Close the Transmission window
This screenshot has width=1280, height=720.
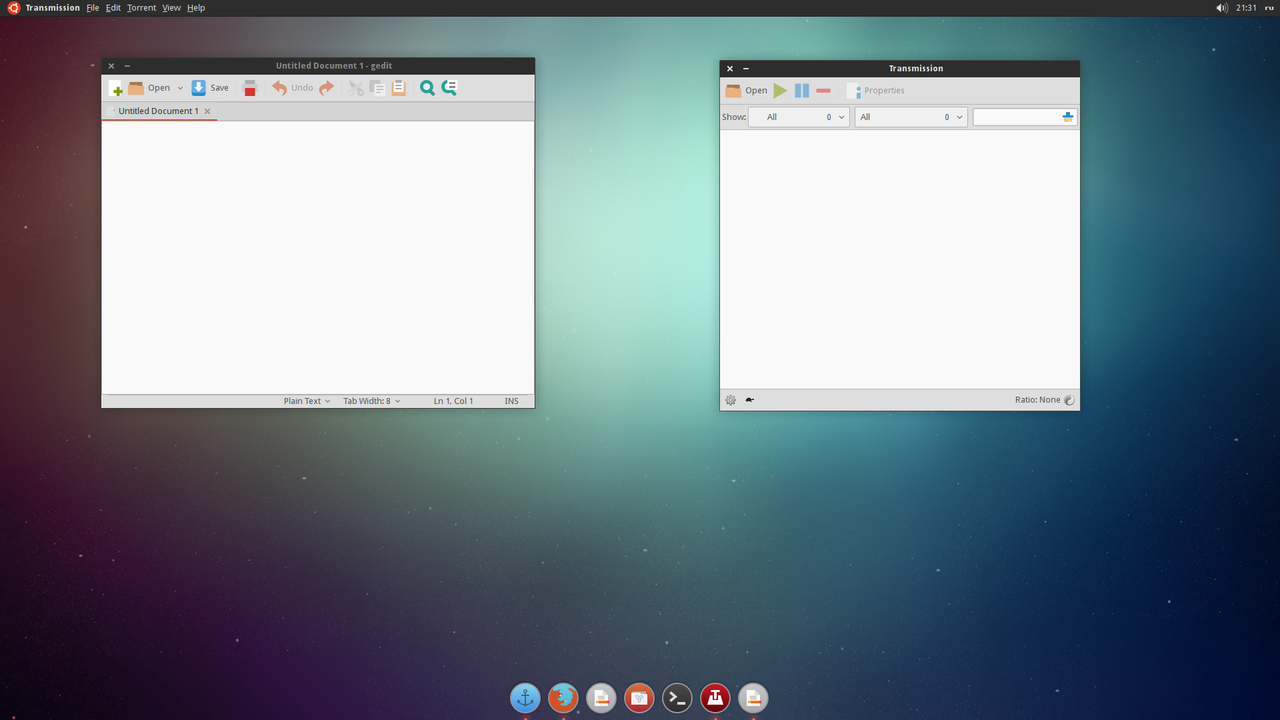[x=730, y=69]
